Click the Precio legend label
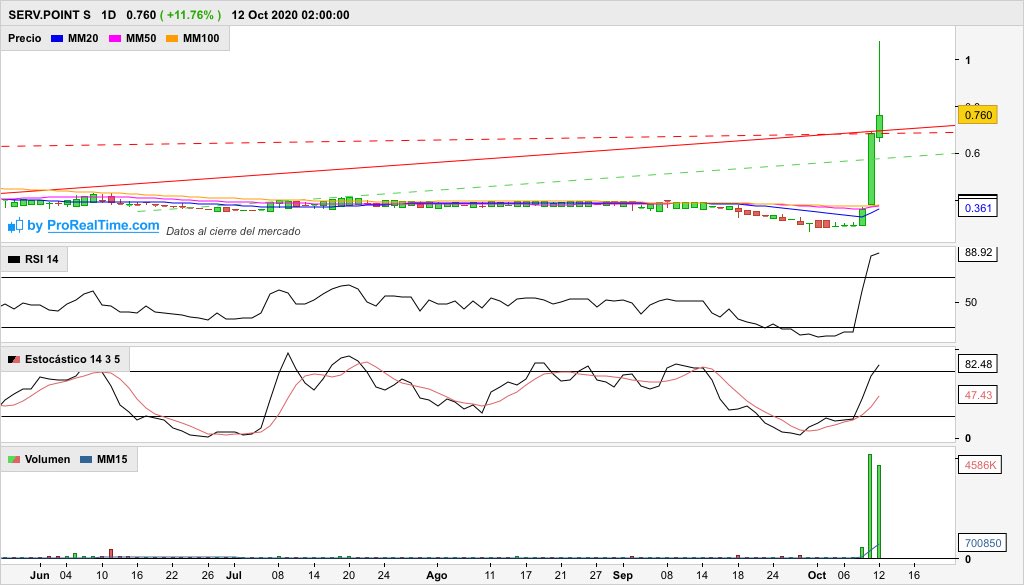 (x=25, y=39)
